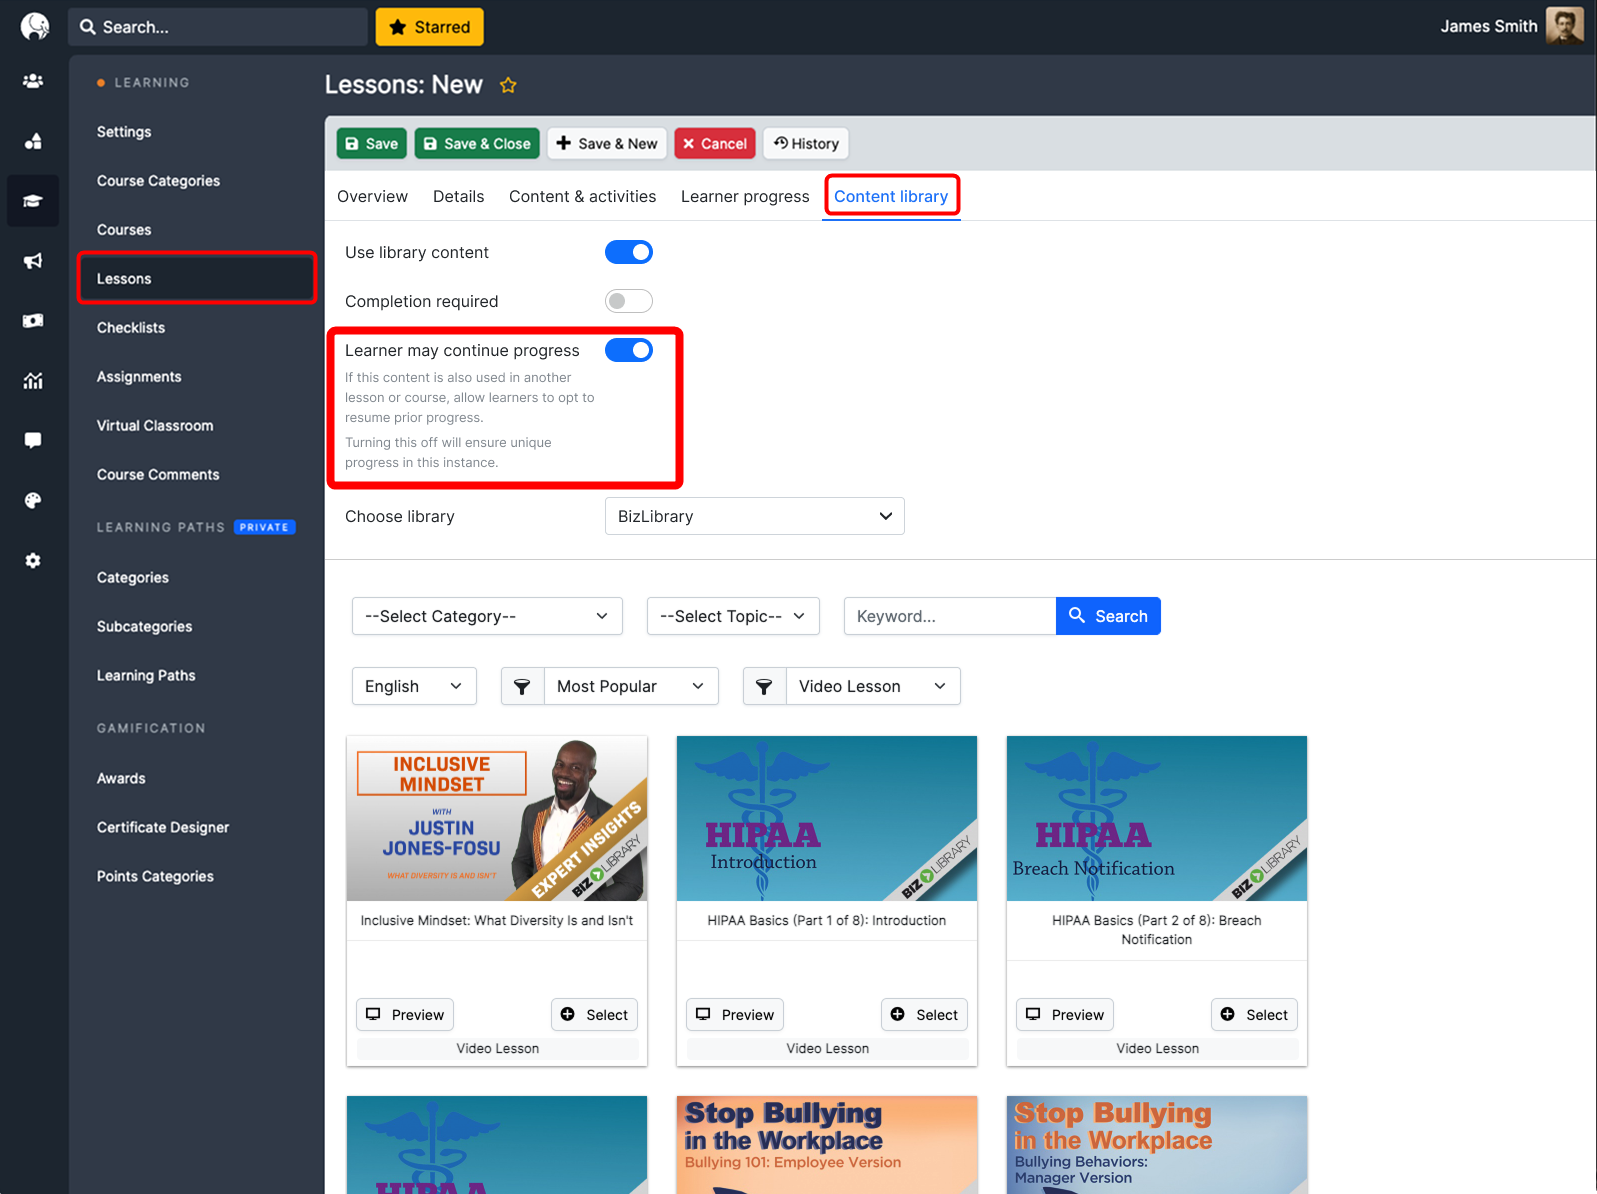Star this lesson page next to the title

pos(508,86)
